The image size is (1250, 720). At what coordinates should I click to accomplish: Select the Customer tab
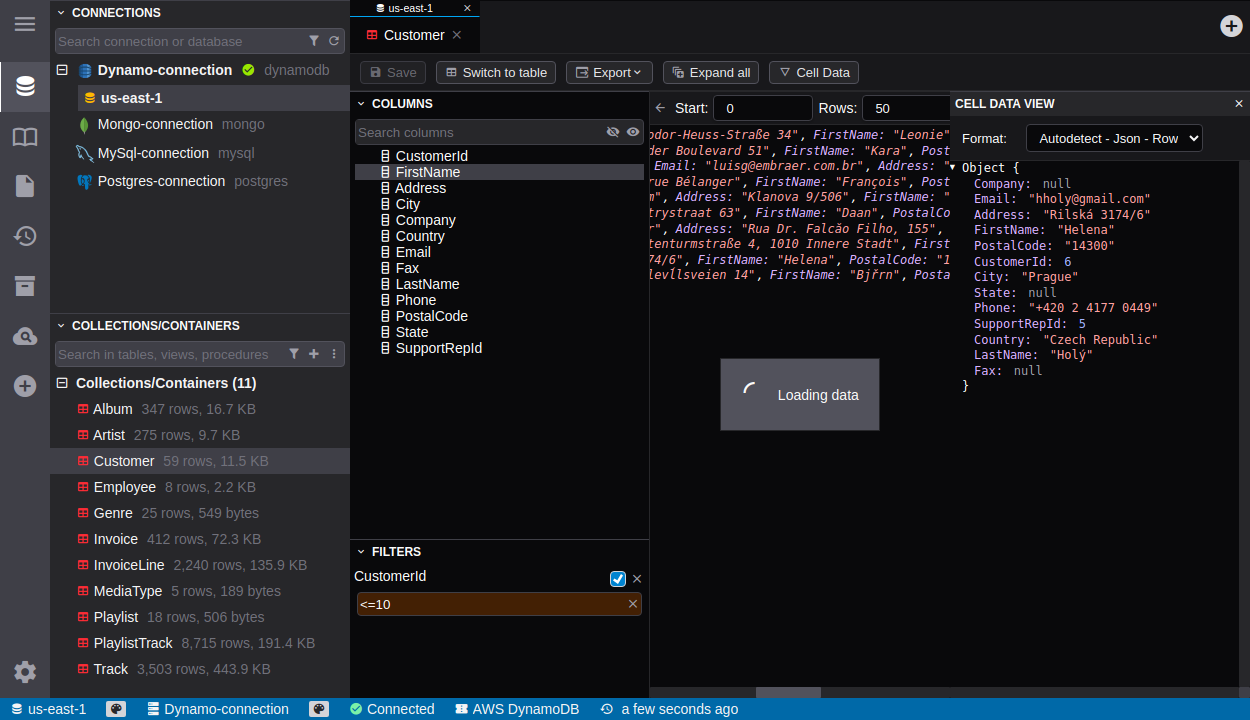pos(413,35)
